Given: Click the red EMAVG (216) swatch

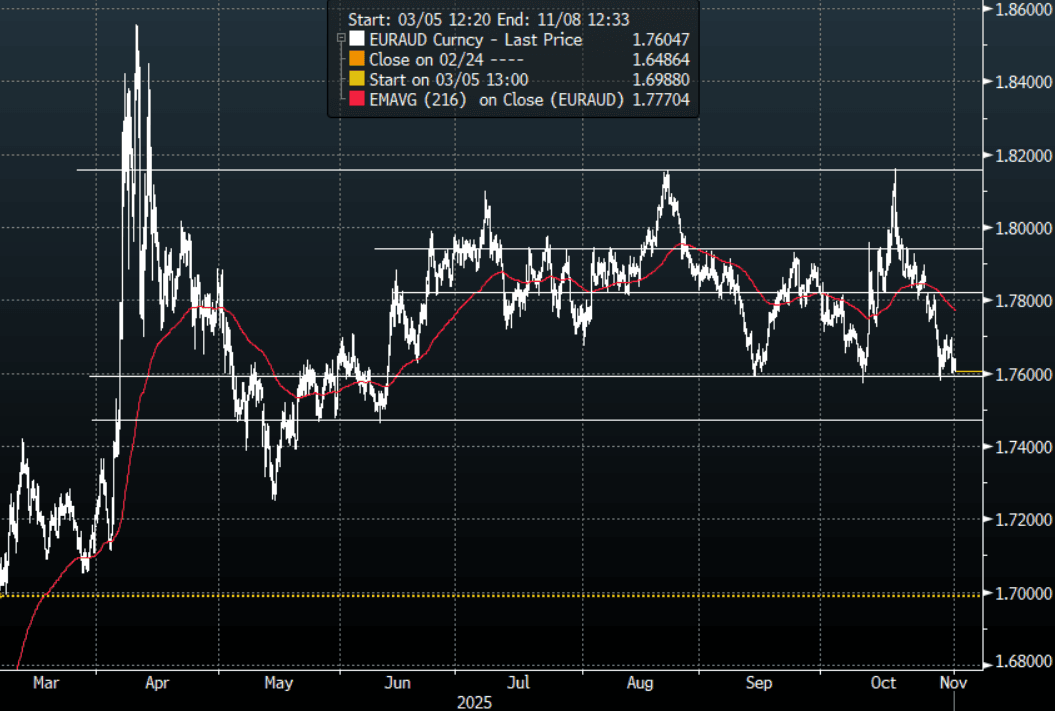Looking at the screenshot, I should 356,100.
